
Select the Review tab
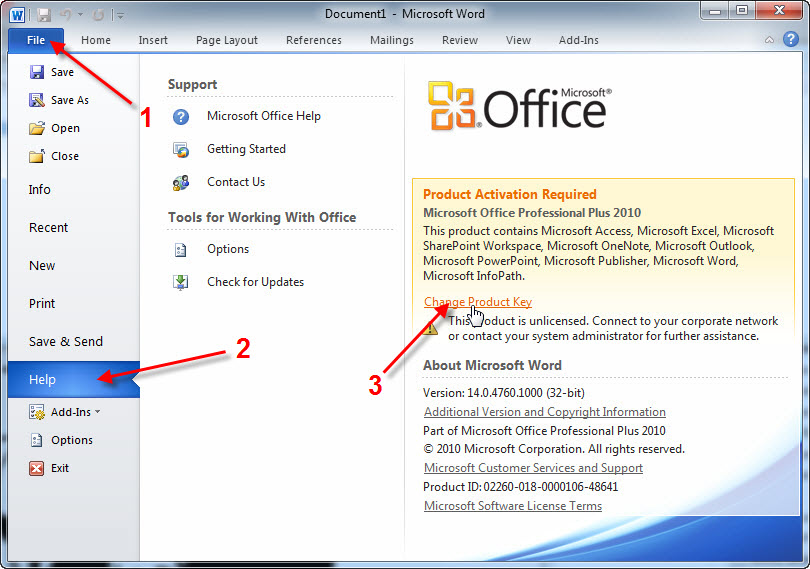coord(460,40)
